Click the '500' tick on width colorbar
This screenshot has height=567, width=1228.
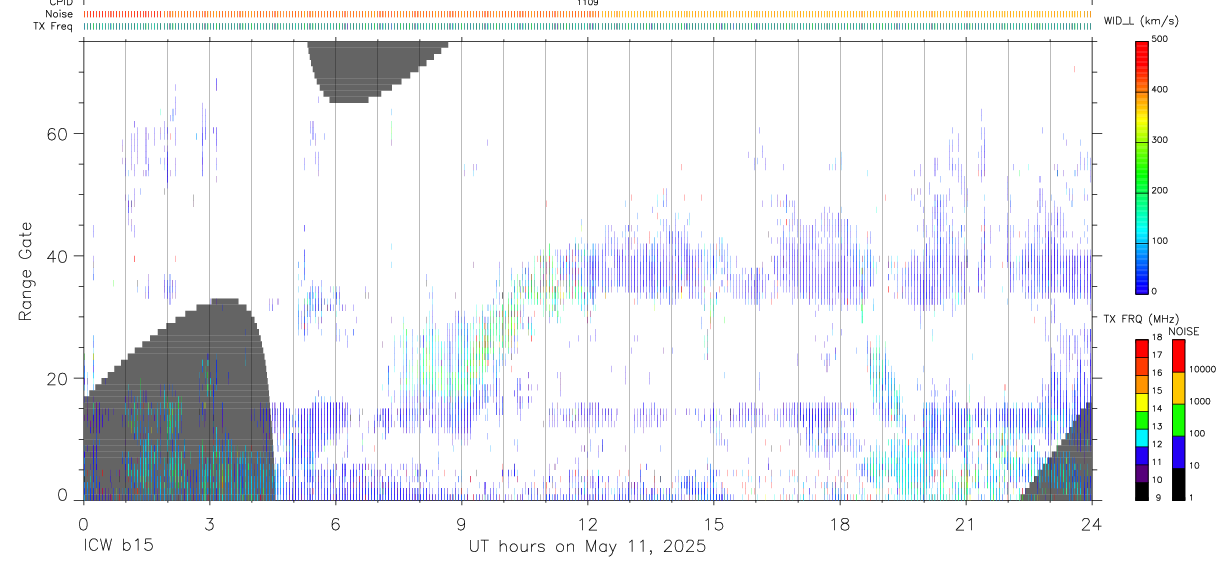1162,39
